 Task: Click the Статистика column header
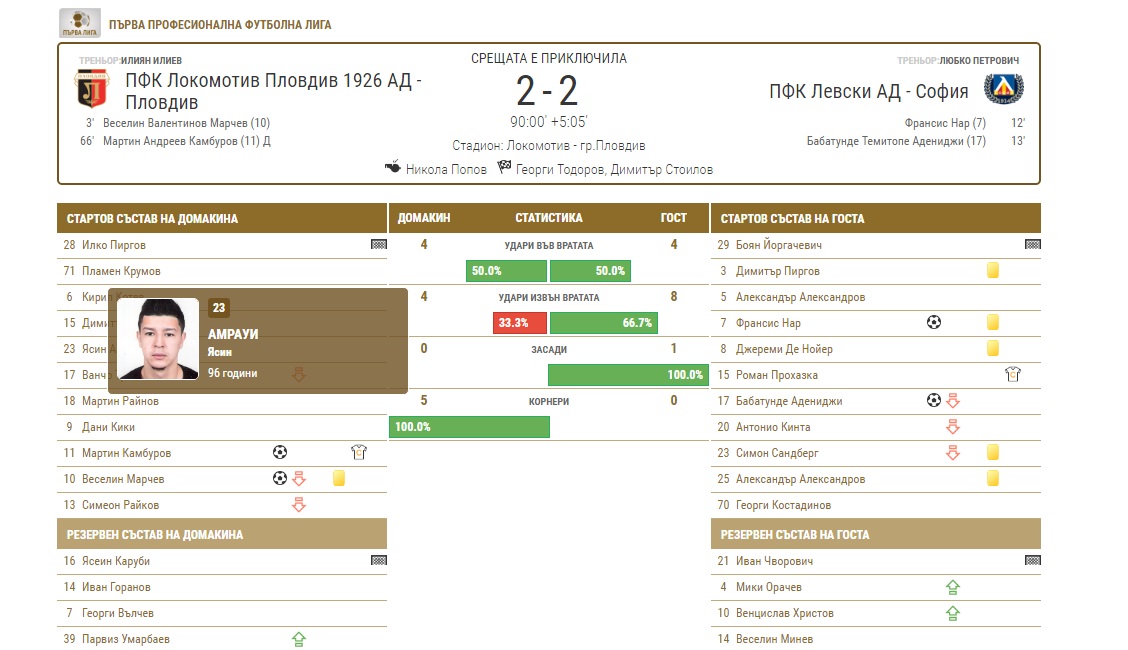pos(549,218)
